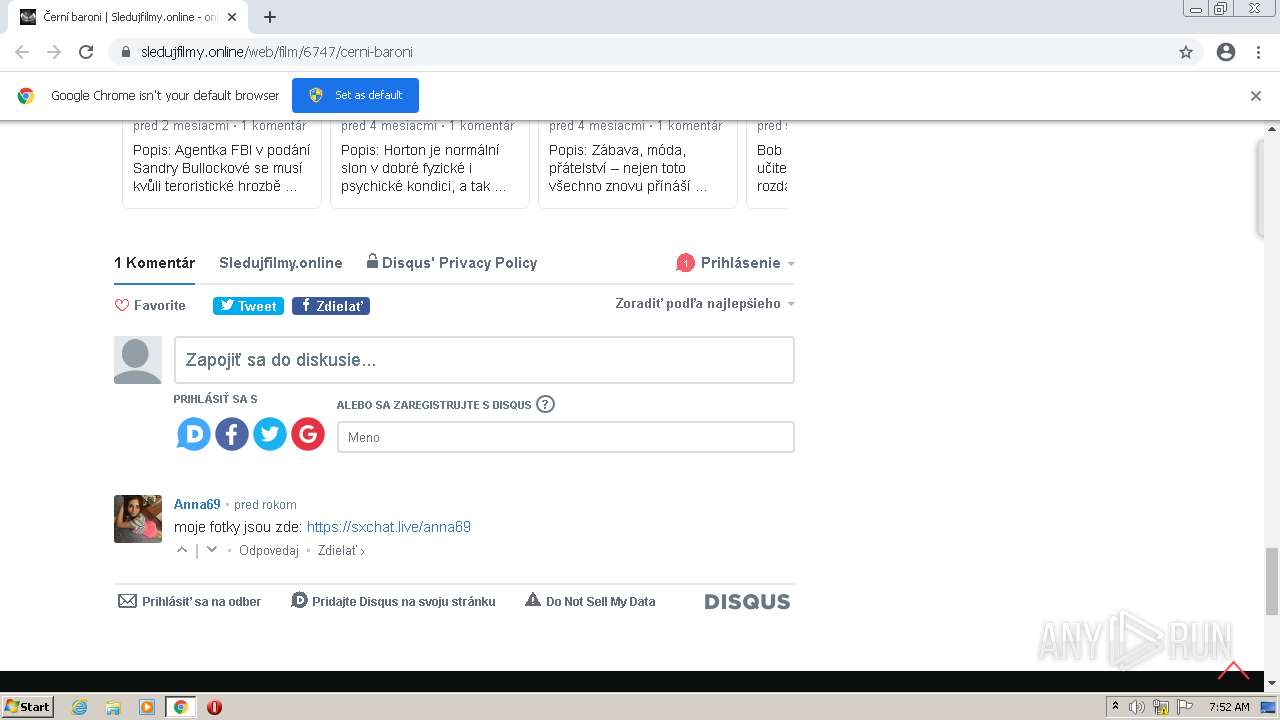The width and height of the screenshot is (1280, 720).
Task: Open the Anna69 username profile link
Action: click(x=197, y=504)
